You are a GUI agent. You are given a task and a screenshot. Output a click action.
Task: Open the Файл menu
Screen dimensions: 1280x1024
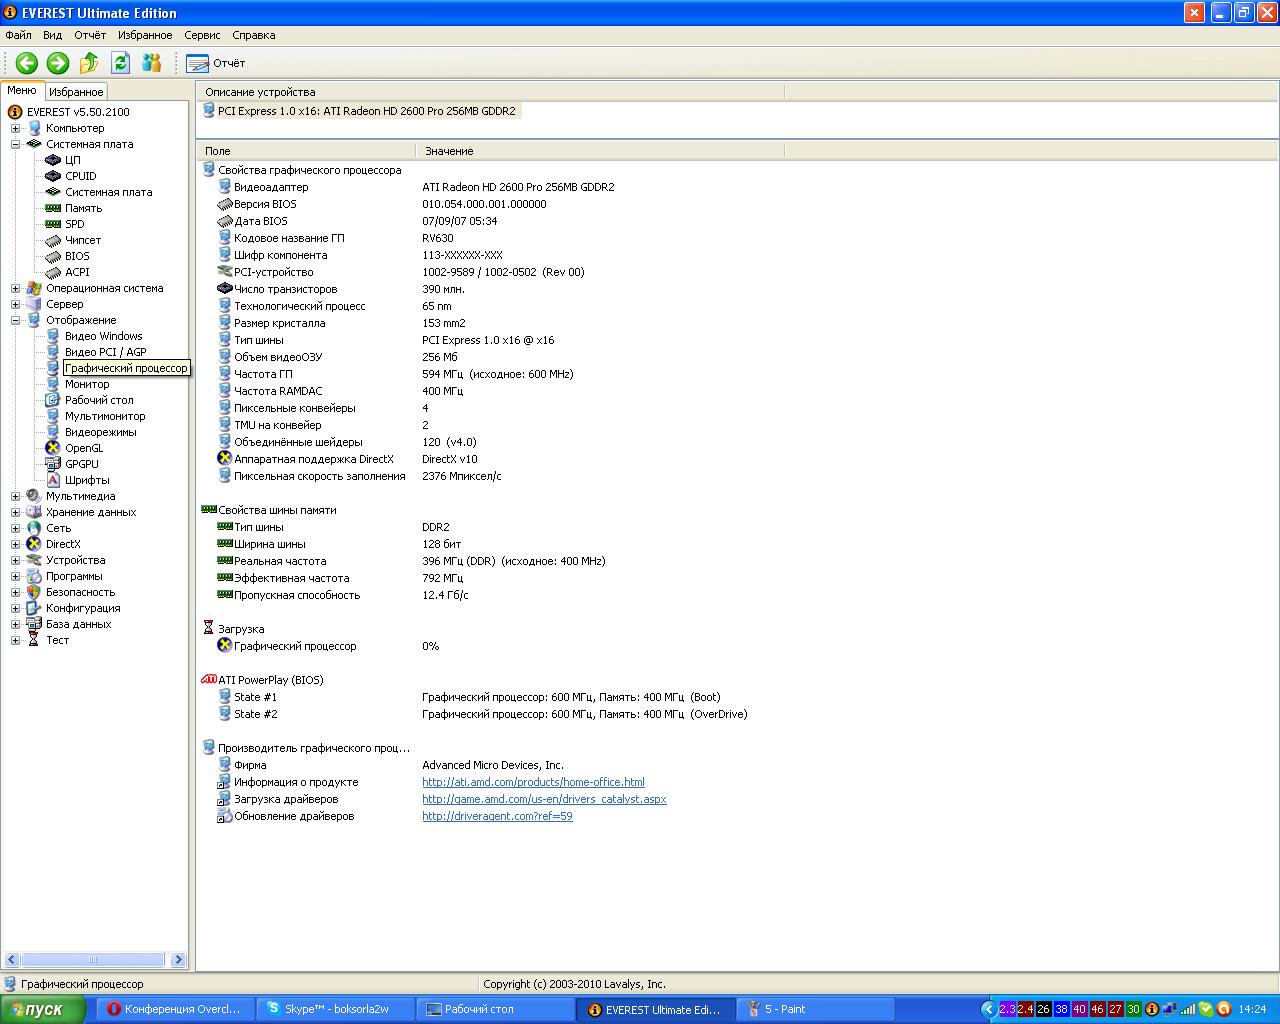18,35
